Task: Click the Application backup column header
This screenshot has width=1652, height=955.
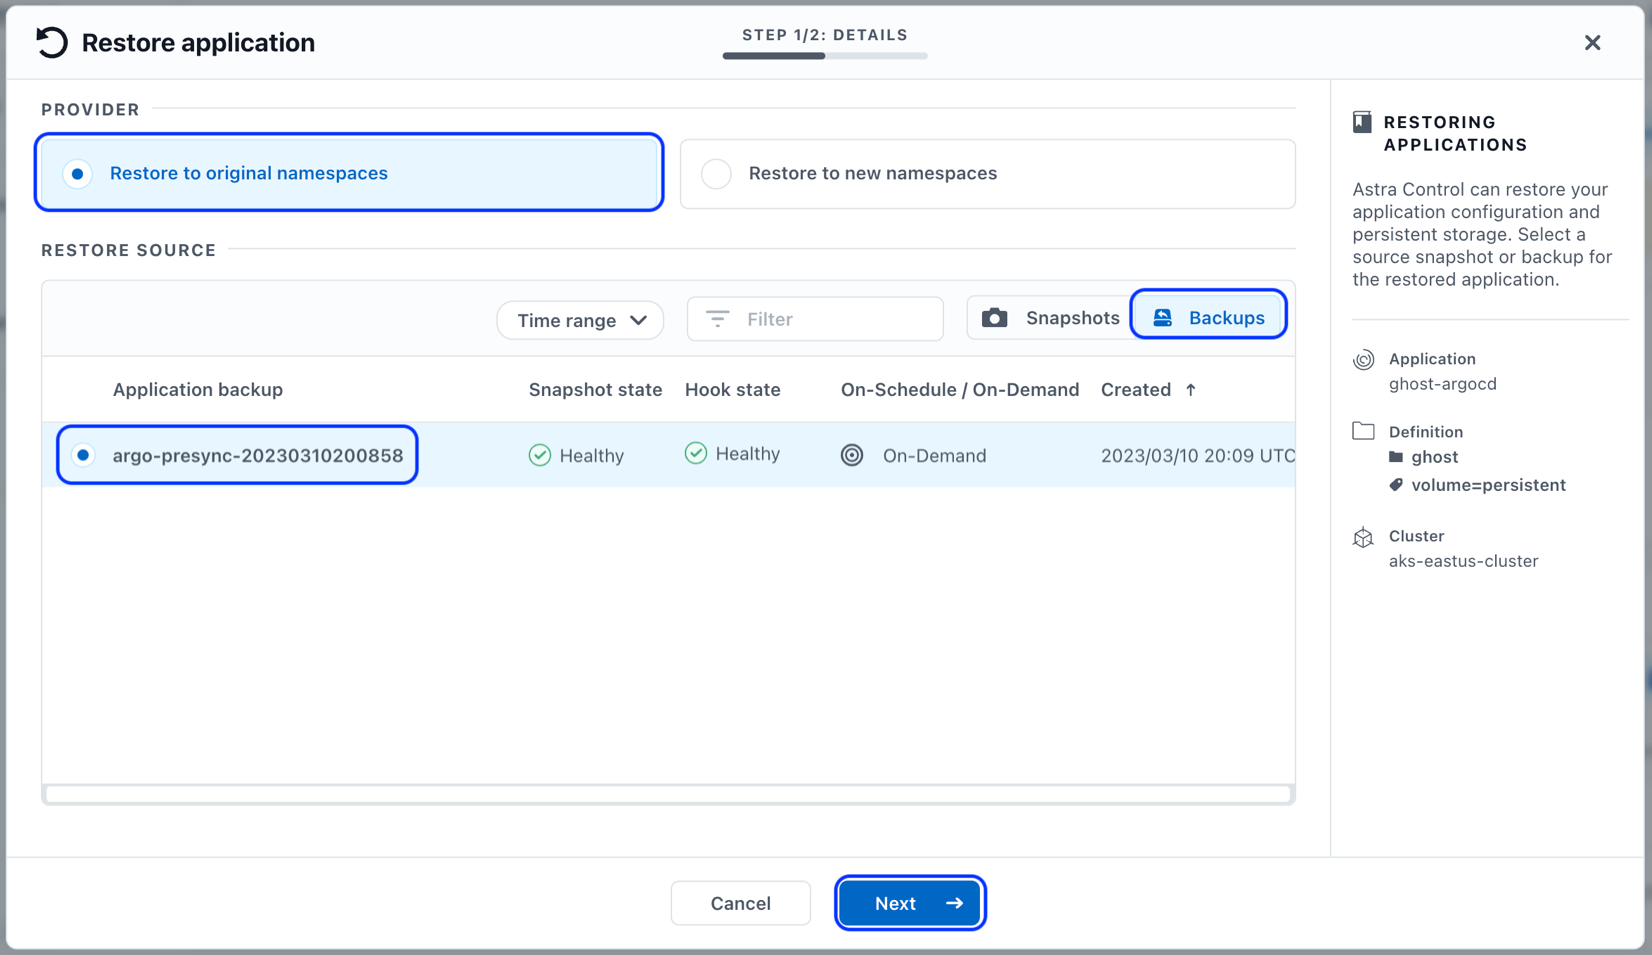Action: [x=198, y=389]
